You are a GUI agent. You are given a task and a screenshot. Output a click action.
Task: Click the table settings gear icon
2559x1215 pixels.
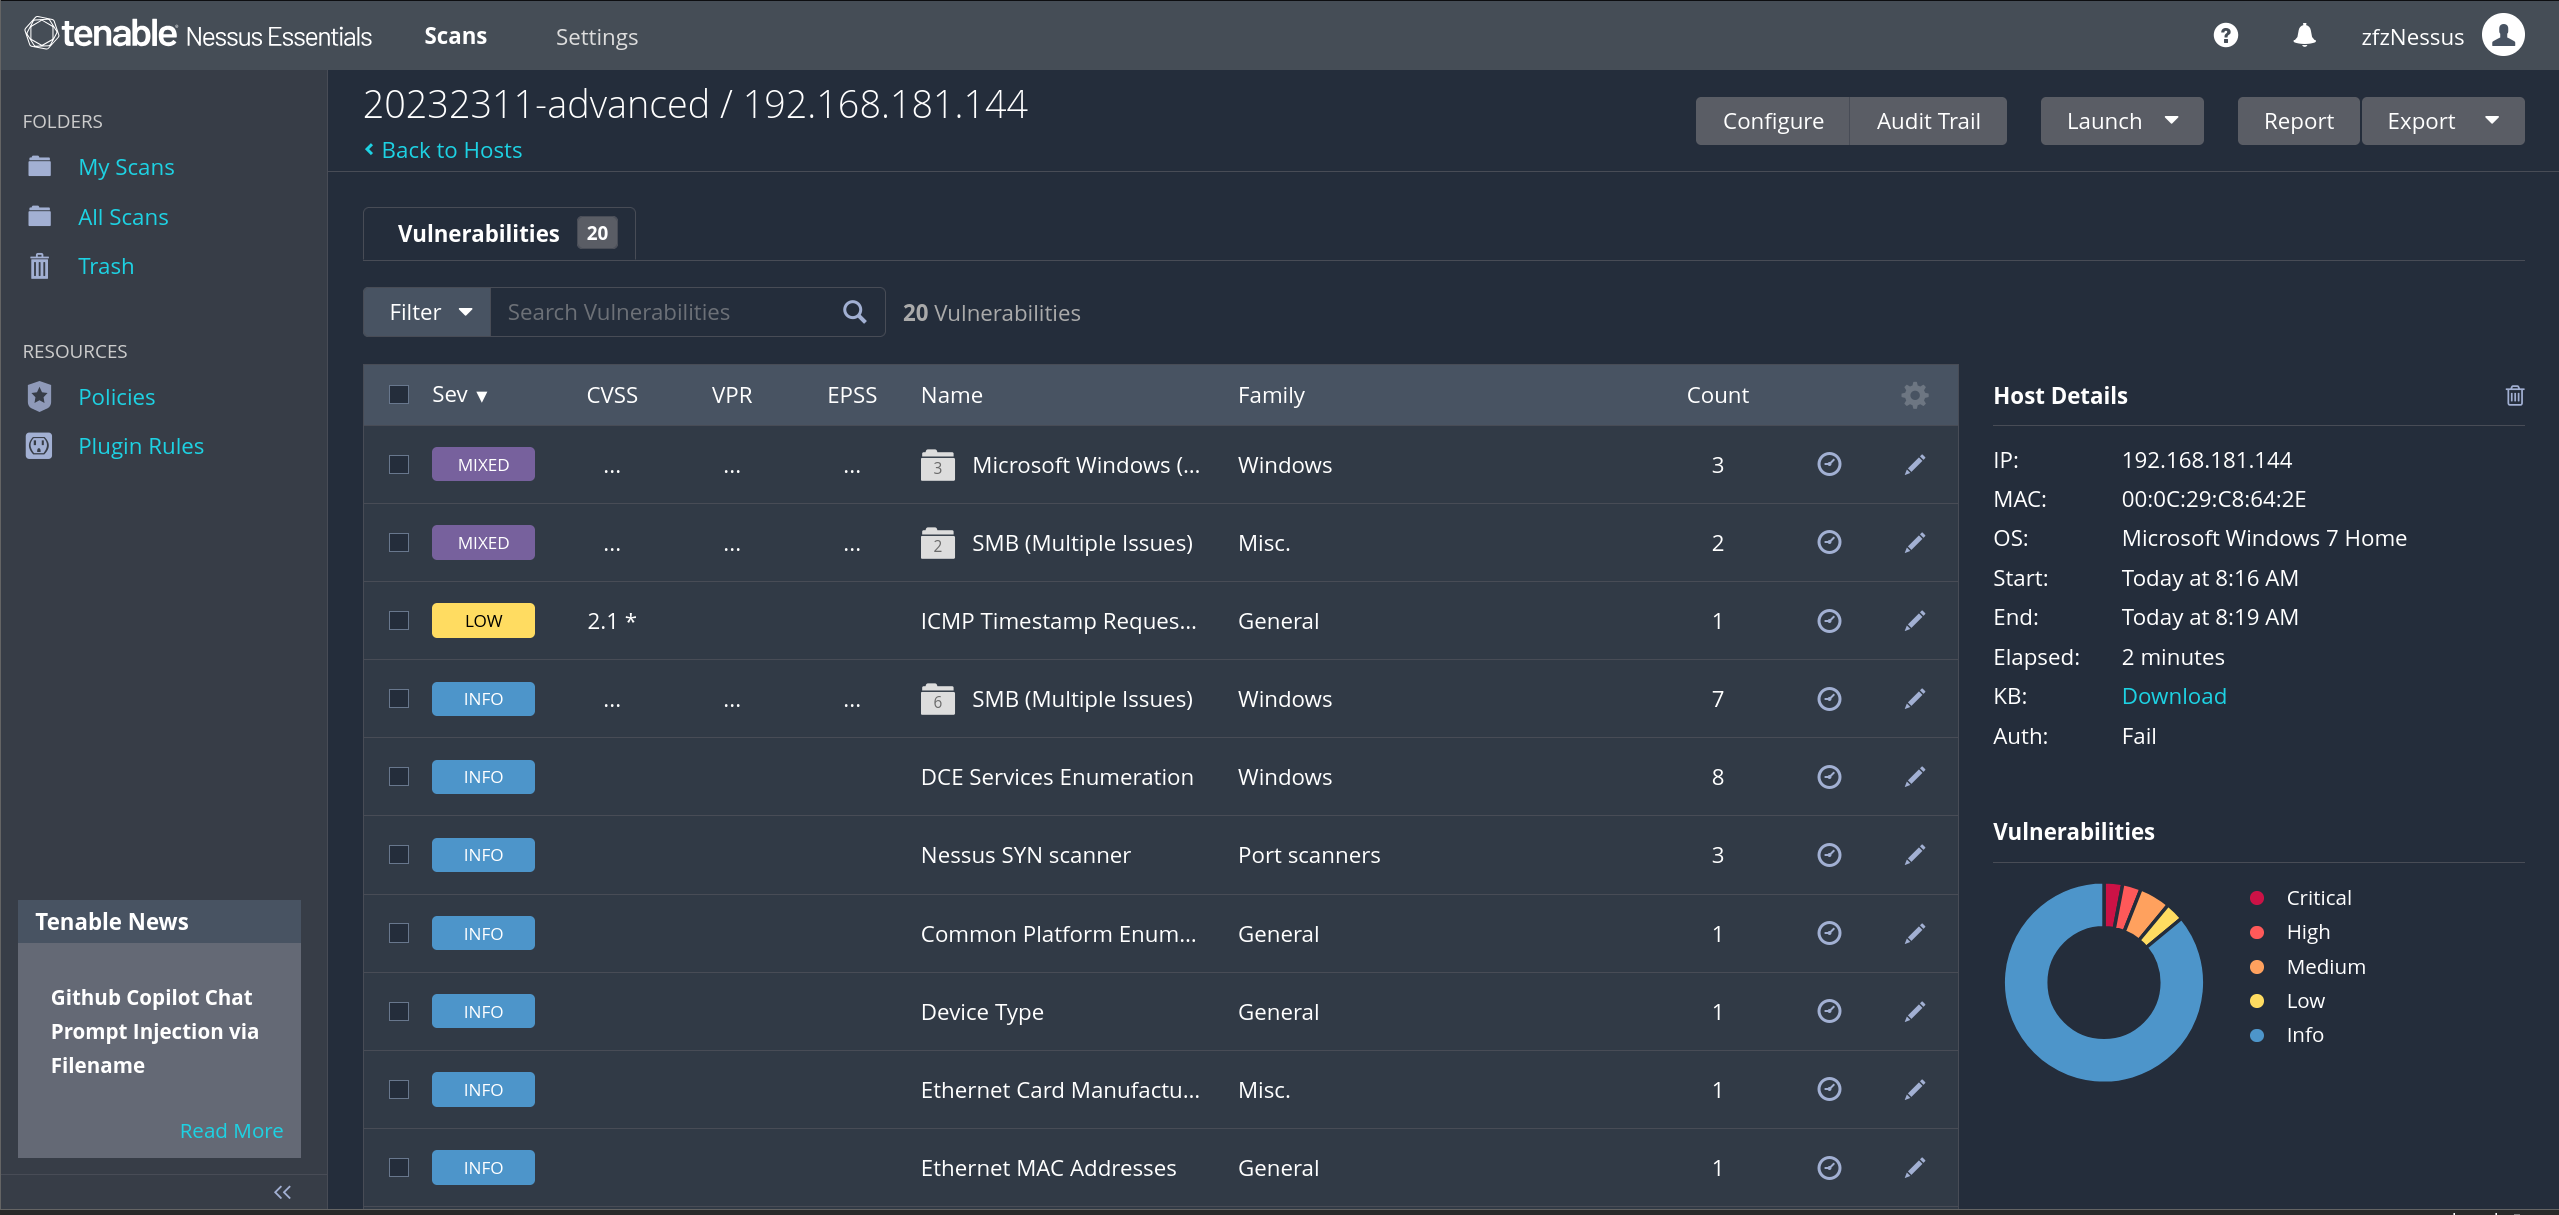click(1914, 395)
